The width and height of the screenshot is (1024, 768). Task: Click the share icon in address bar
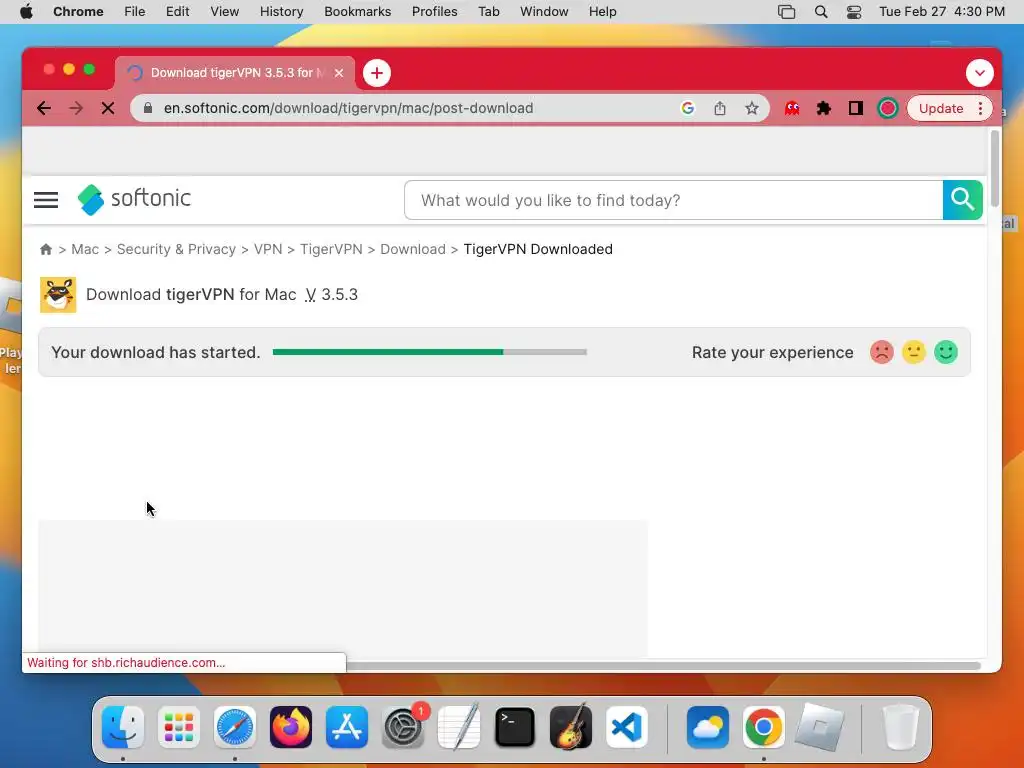pos(720,108)
